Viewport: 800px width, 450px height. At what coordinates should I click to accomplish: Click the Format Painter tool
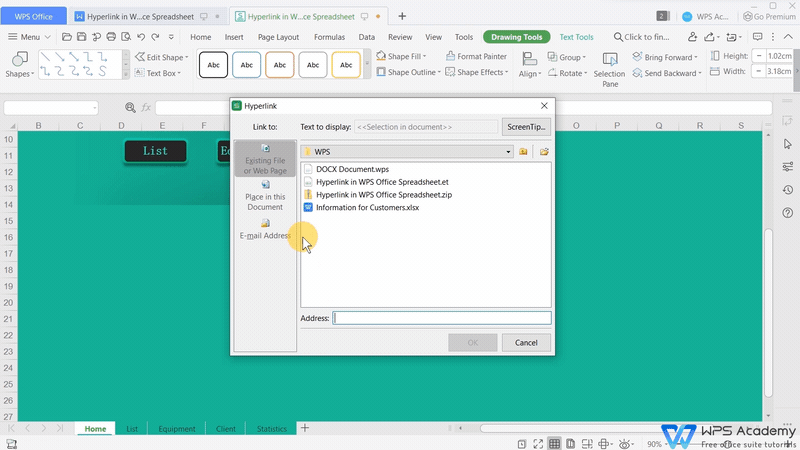476,57
